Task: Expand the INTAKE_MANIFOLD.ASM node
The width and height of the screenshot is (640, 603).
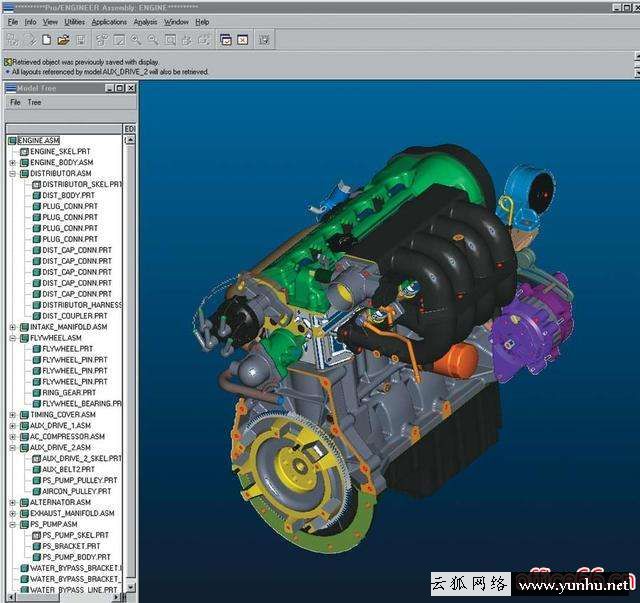Action: [13, 327]
